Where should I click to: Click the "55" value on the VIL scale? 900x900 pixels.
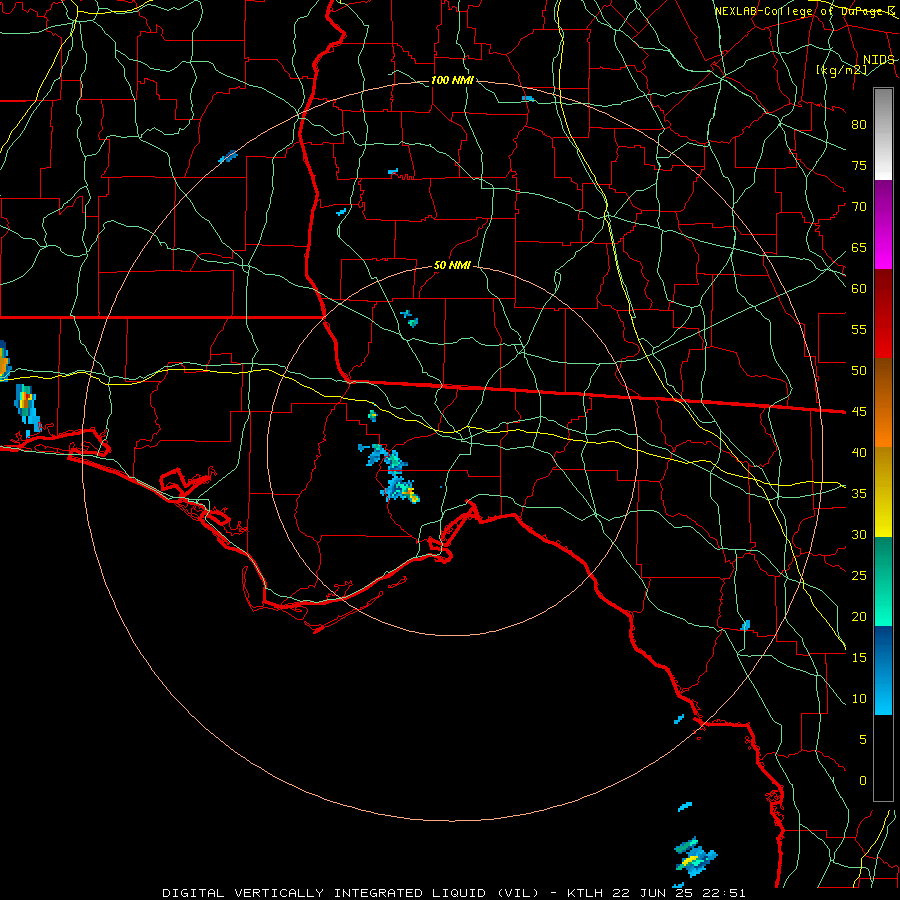click(x=859, y=329)
